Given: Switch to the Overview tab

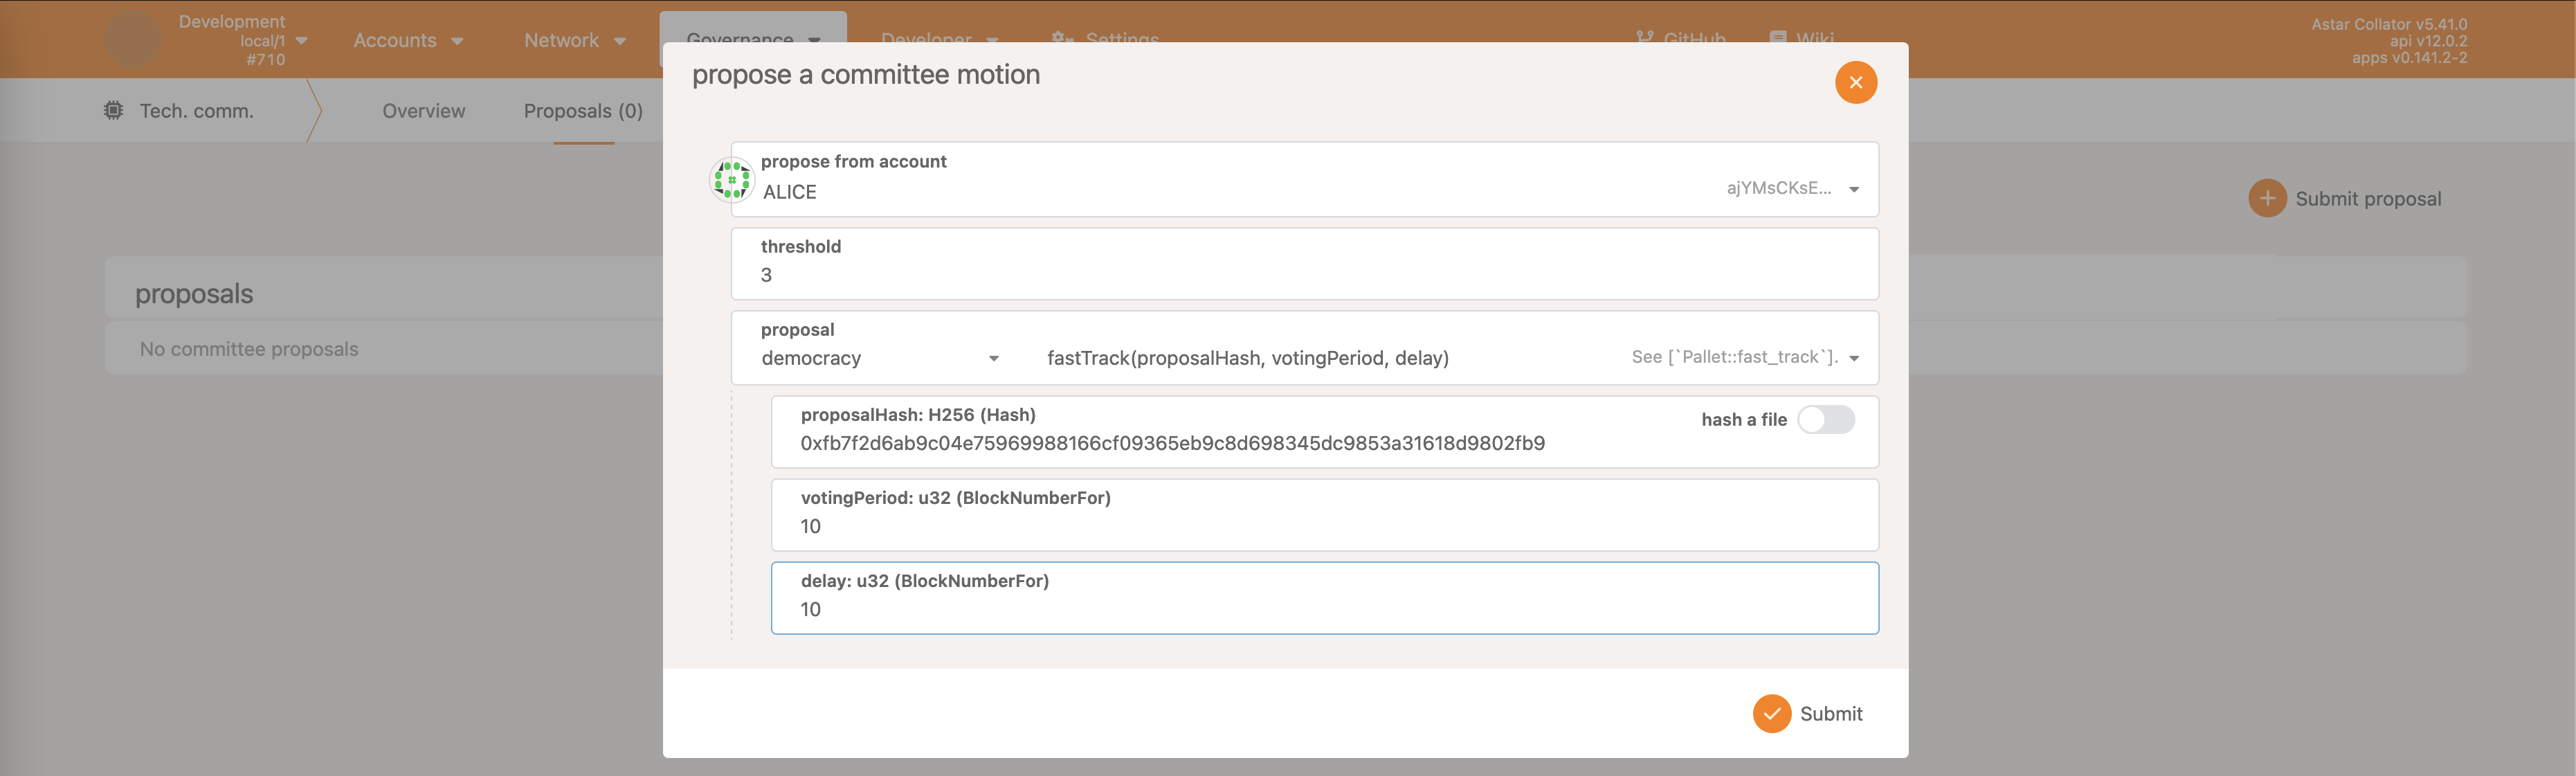Looking at the screenshot, I should [x=423, y=111].
